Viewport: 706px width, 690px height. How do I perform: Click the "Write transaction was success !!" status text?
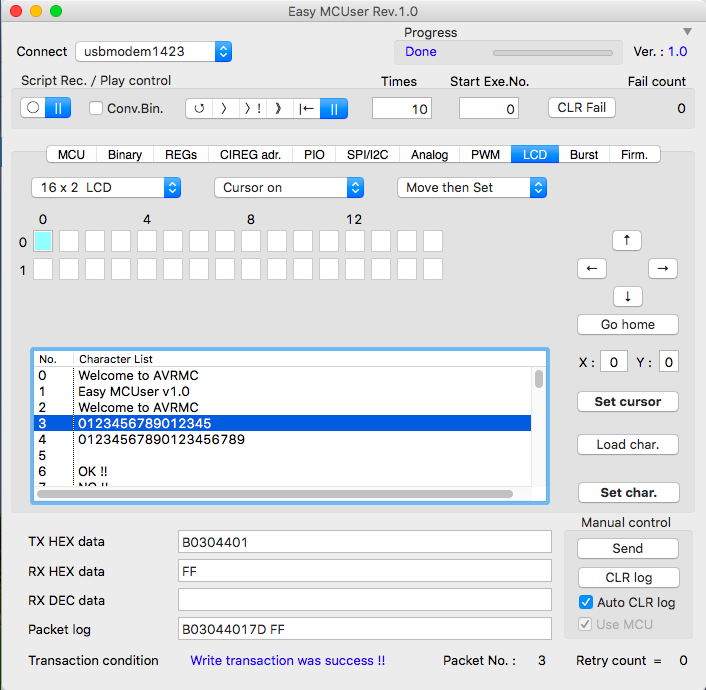288,660
